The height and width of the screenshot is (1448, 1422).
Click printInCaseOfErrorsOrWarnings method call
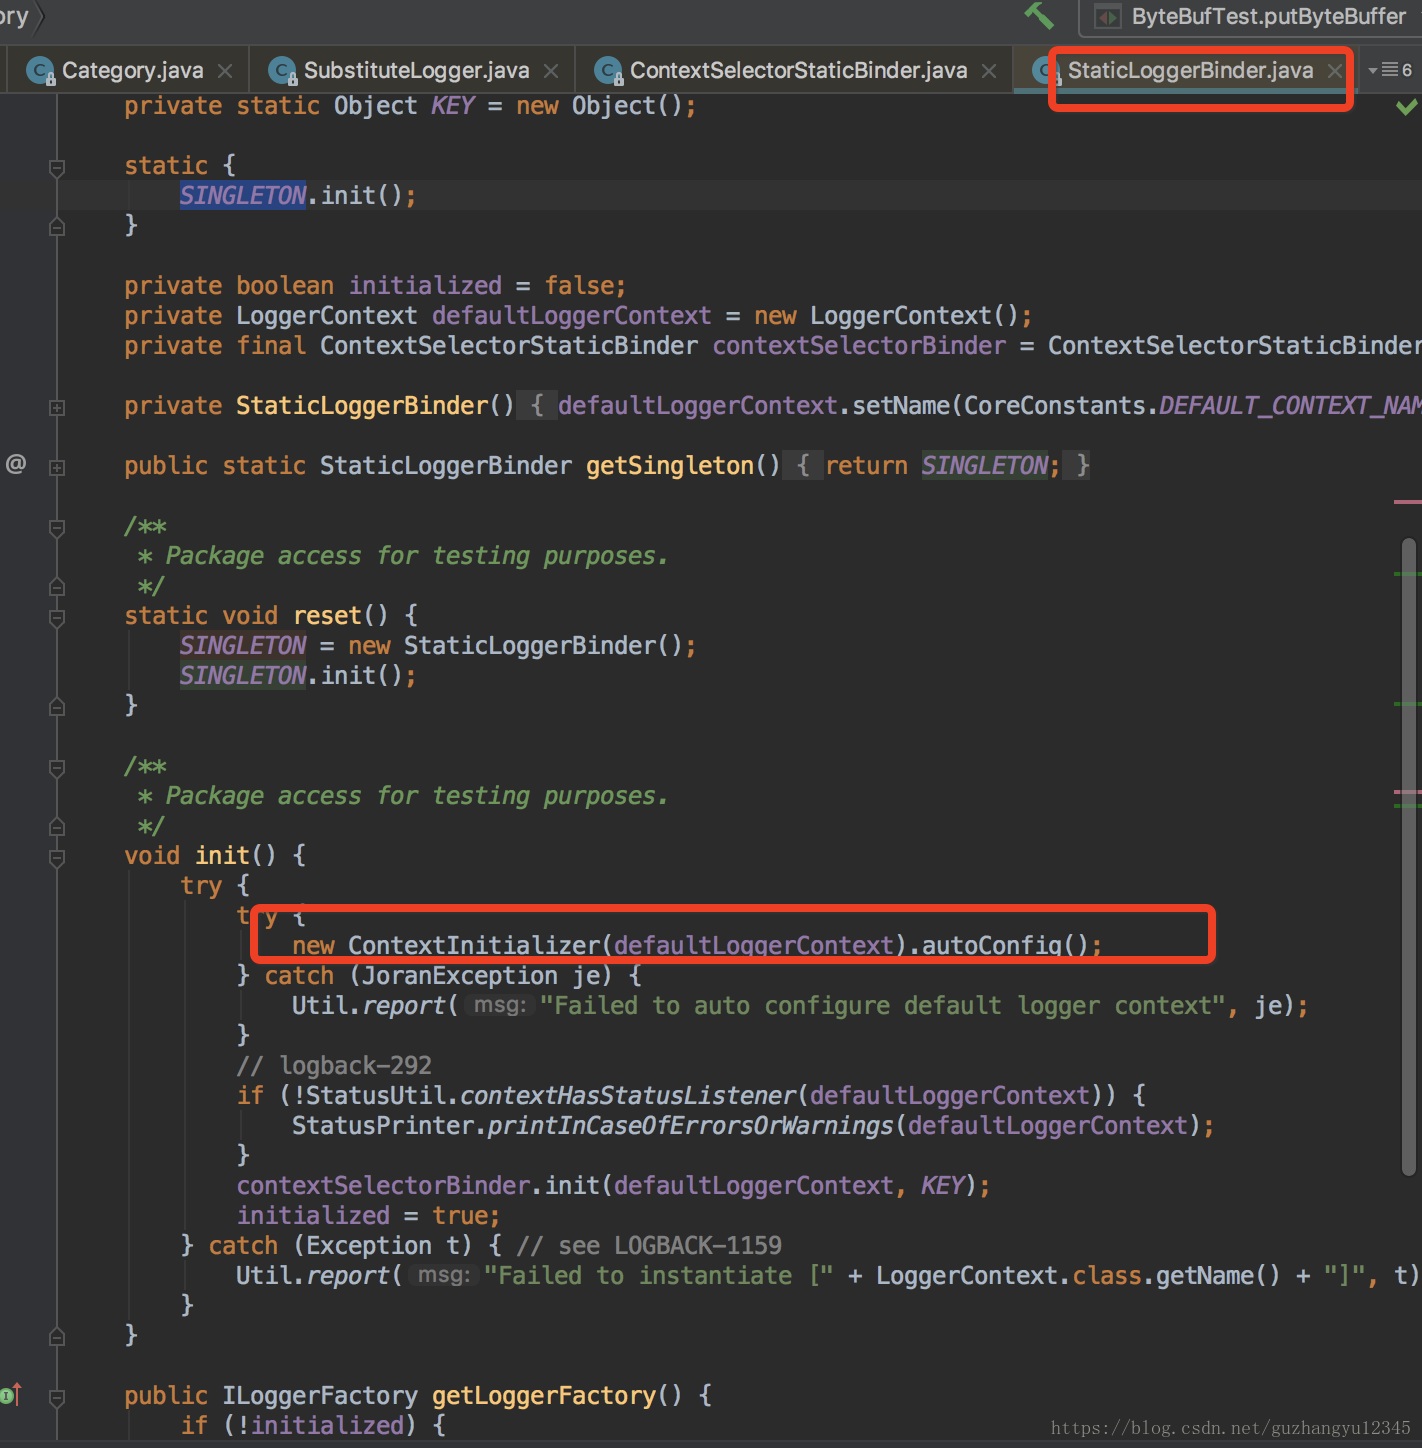(690, 1126)
